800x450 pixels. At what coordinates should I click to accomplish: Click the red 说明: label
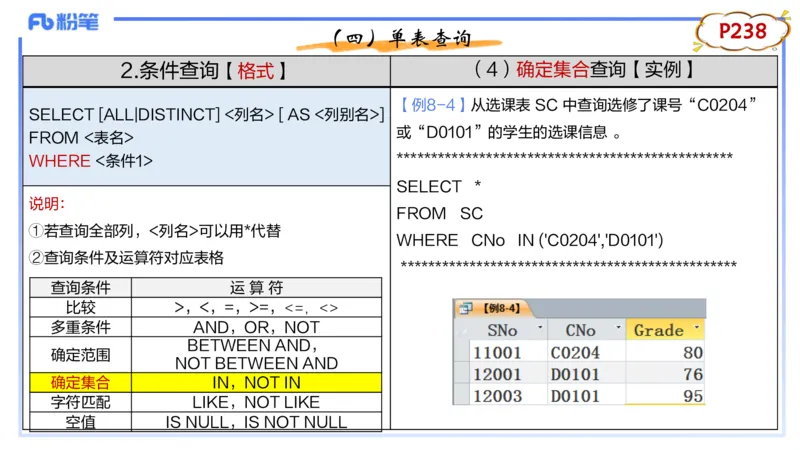[47, 204]
